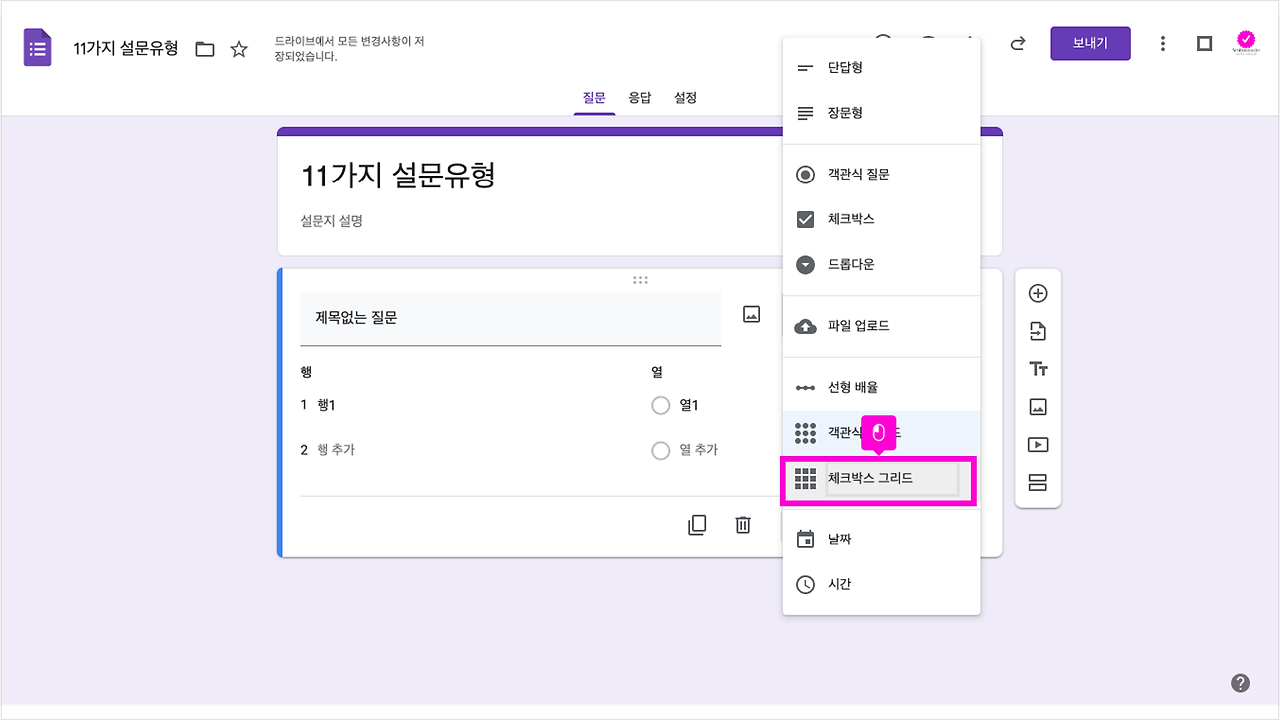Choose 체크박스 그리드 from the question type list
The image size is (1280, 720).
click(877, 478)
